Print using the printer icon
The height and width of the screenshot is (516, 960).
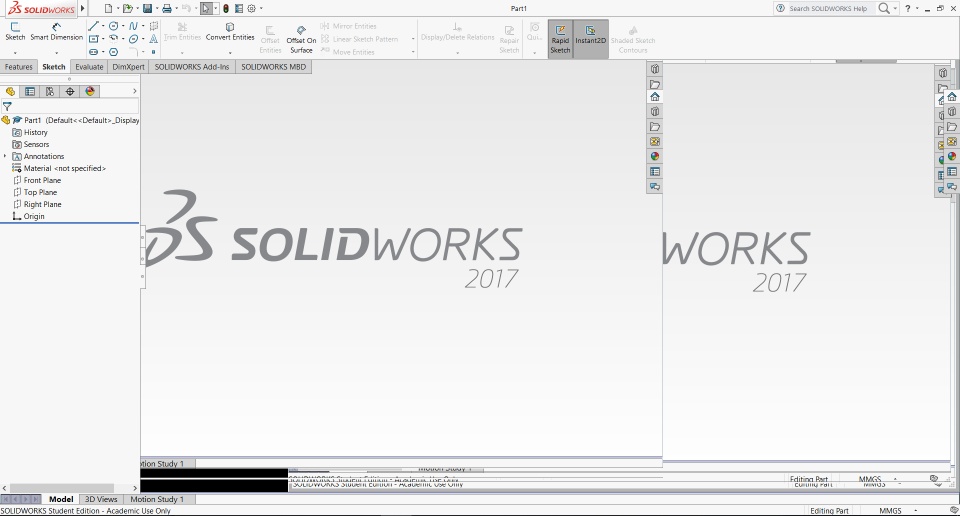point(167,9)
